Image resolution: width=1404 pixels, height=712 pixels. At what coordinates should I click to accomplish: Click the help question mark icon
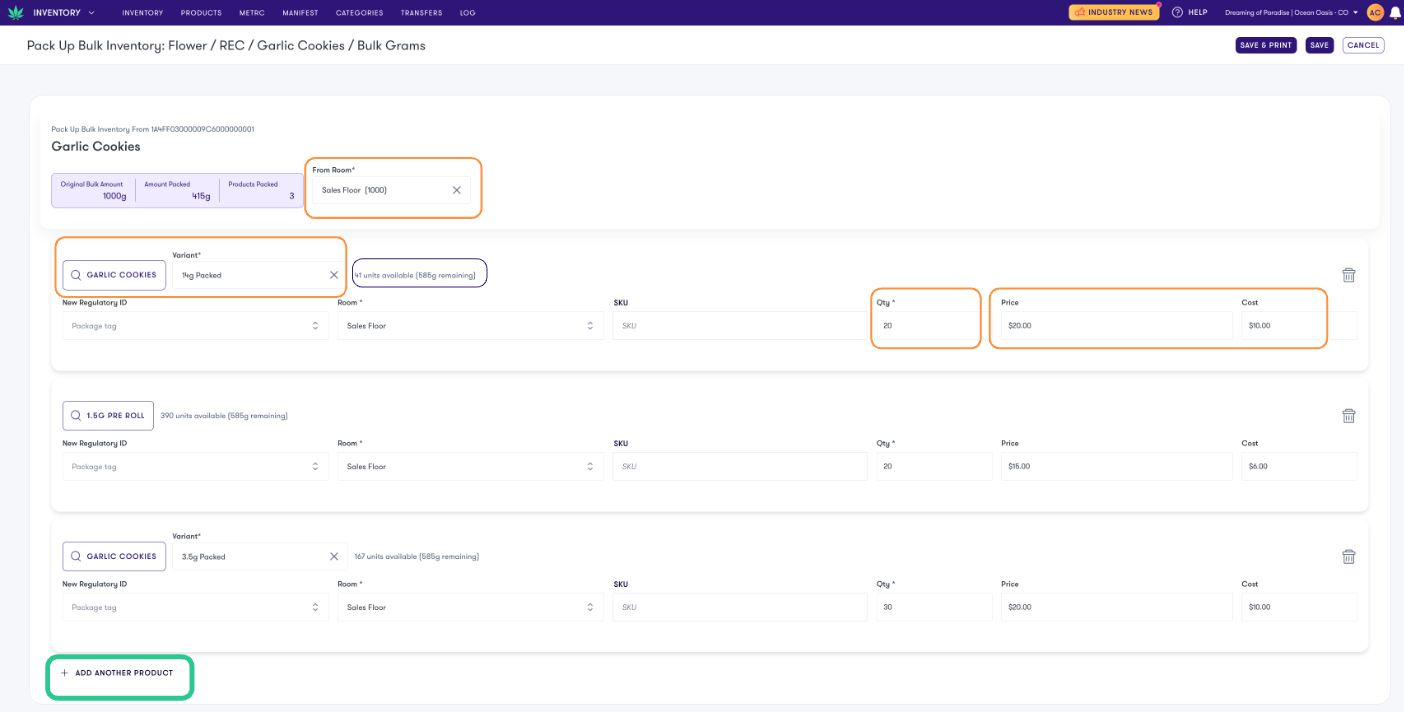click(1177, 12)
